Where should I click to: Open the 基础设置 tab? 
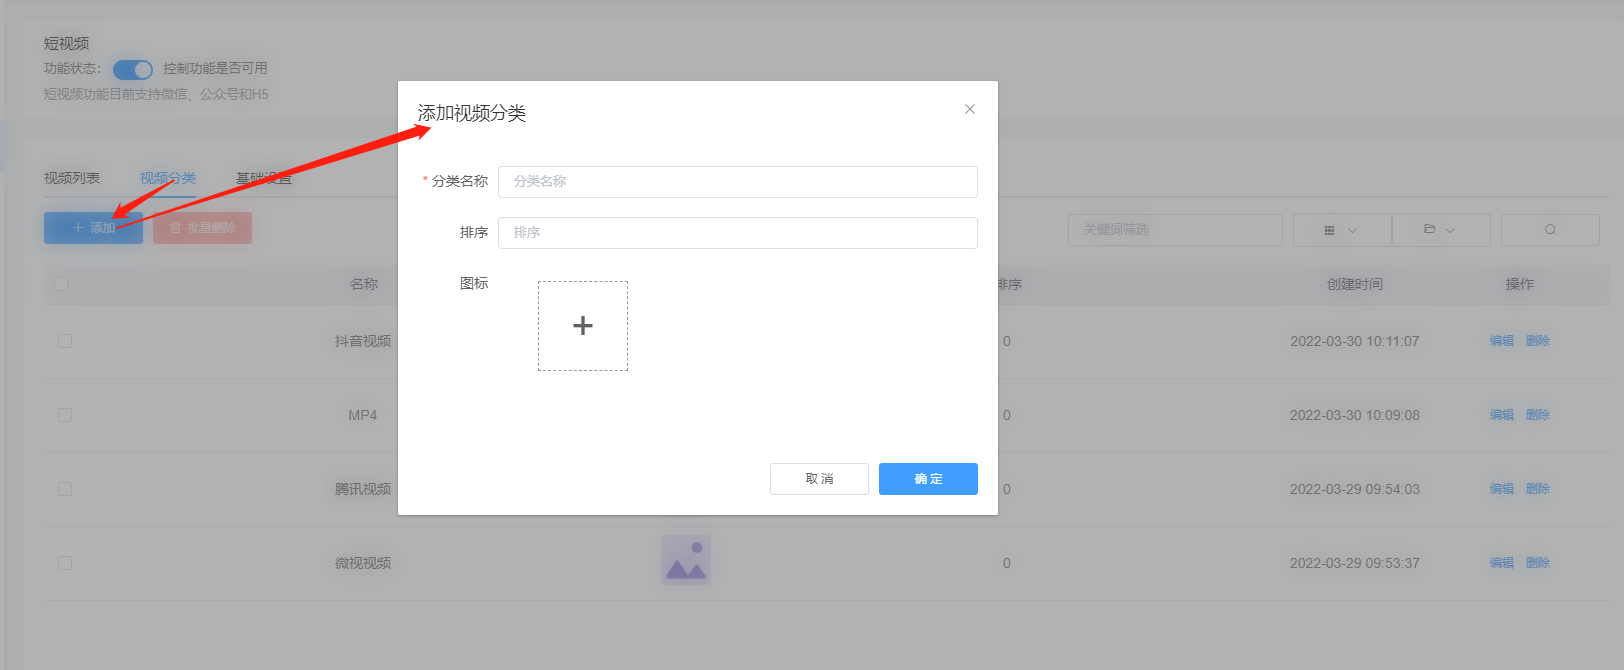(264, 178)
